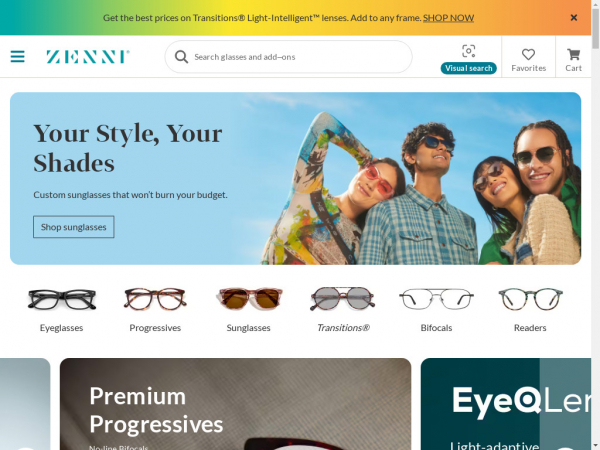Open the Premium Progressives promo card
The image size is (600, 450).
pyautogui.click(x=235, y=404)
